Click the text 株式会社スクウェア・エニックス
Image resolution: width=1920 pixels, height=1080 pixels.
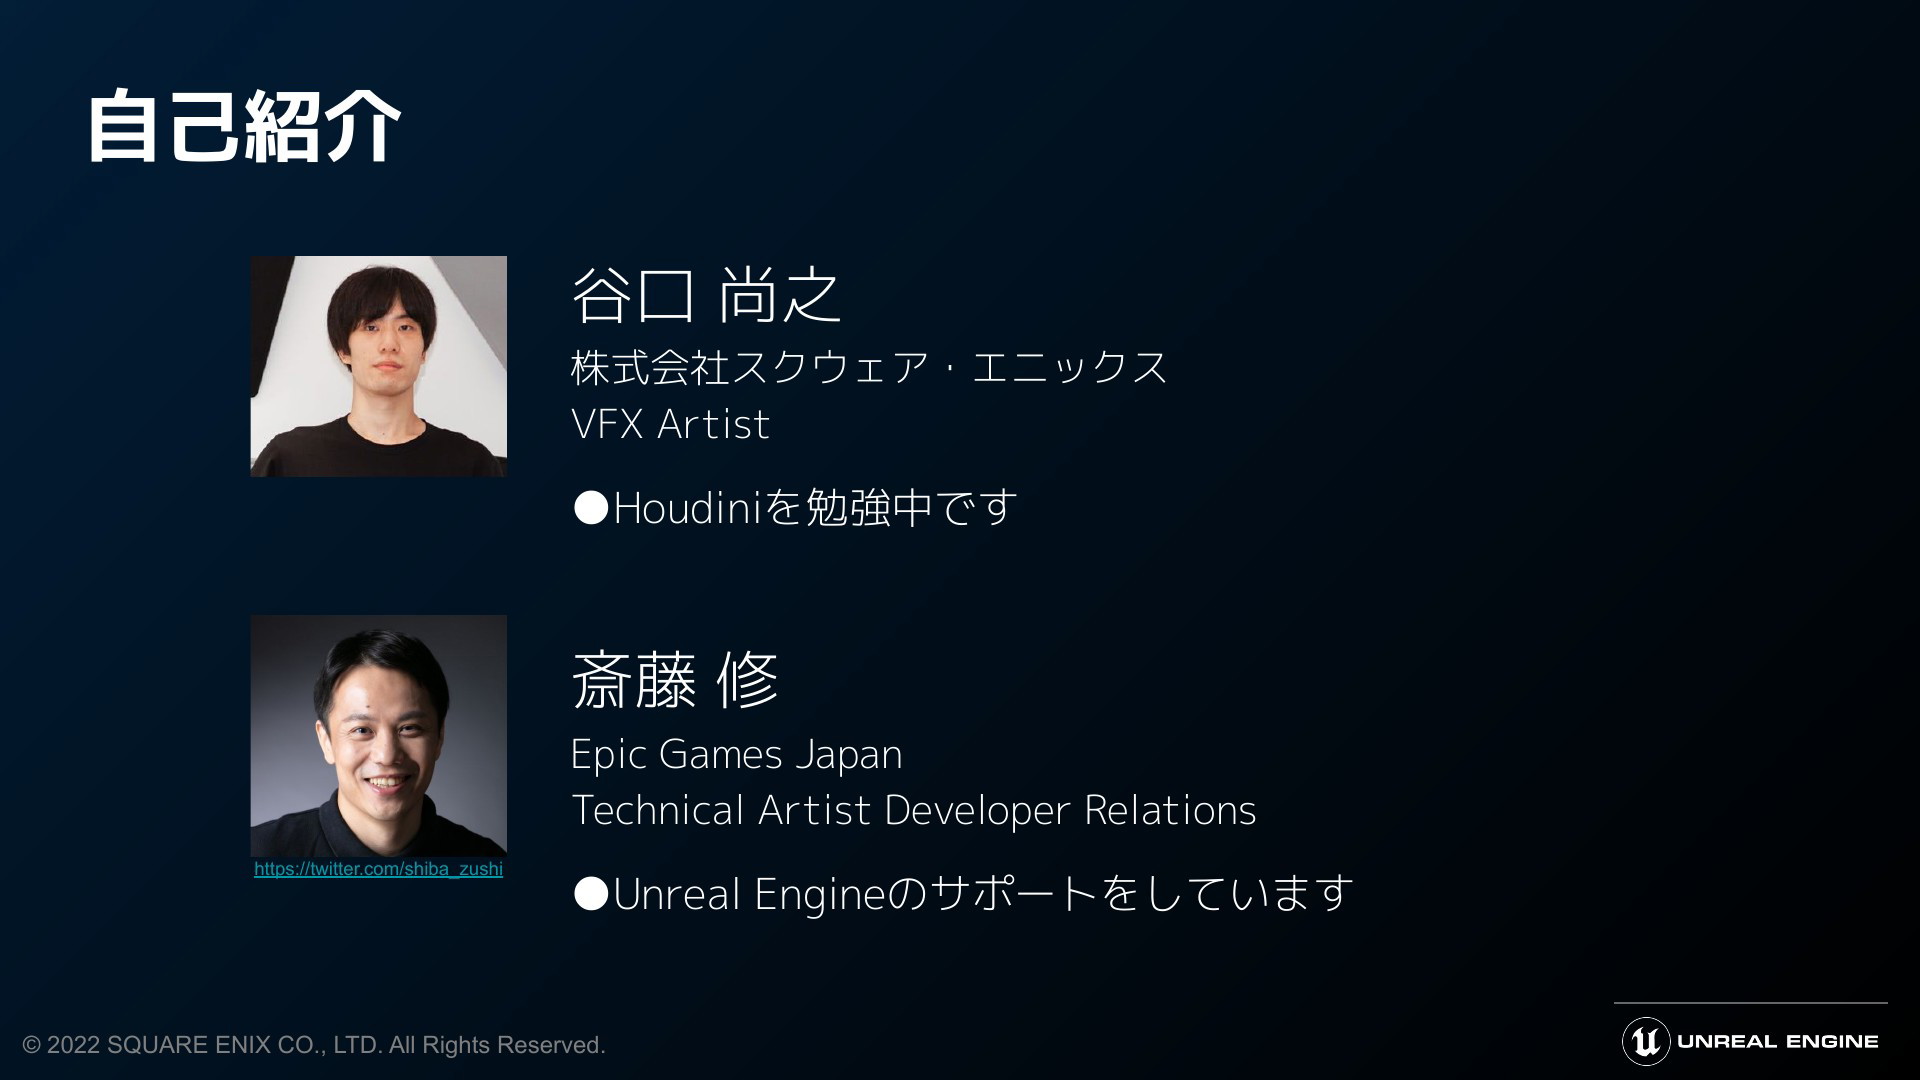[869, 367]
